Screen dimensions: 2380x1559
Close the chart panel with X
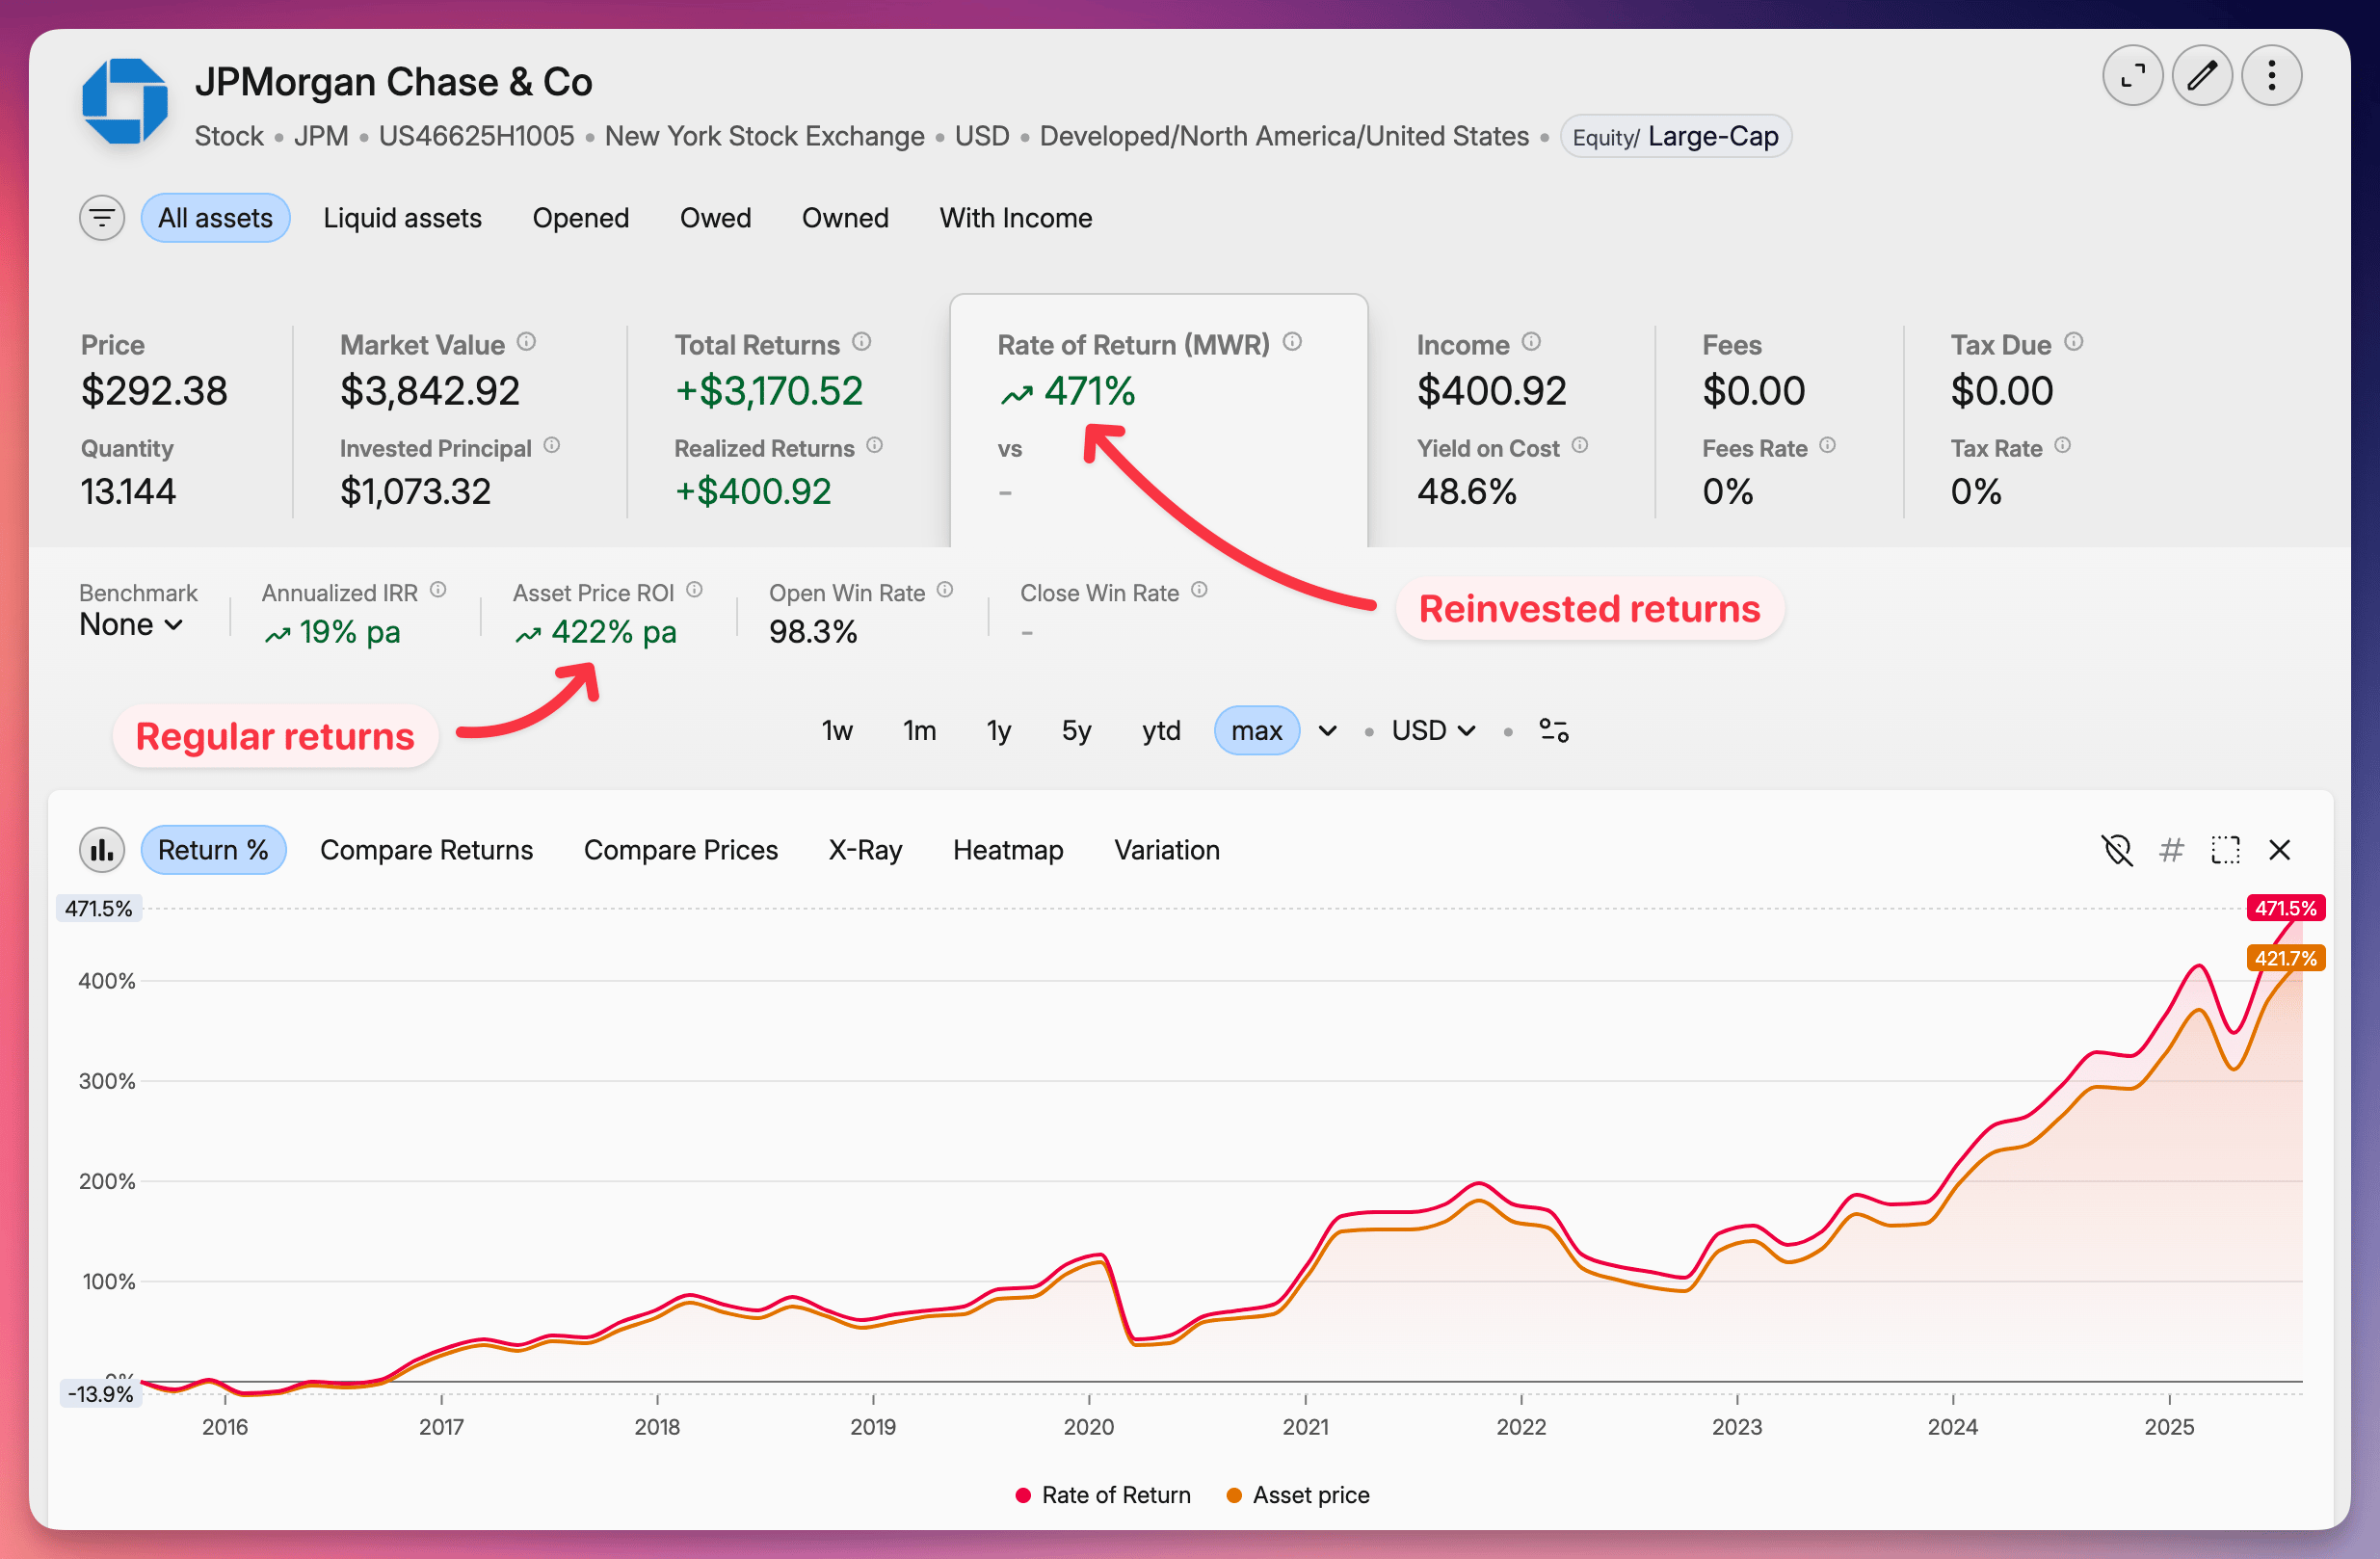point(2279,851)
